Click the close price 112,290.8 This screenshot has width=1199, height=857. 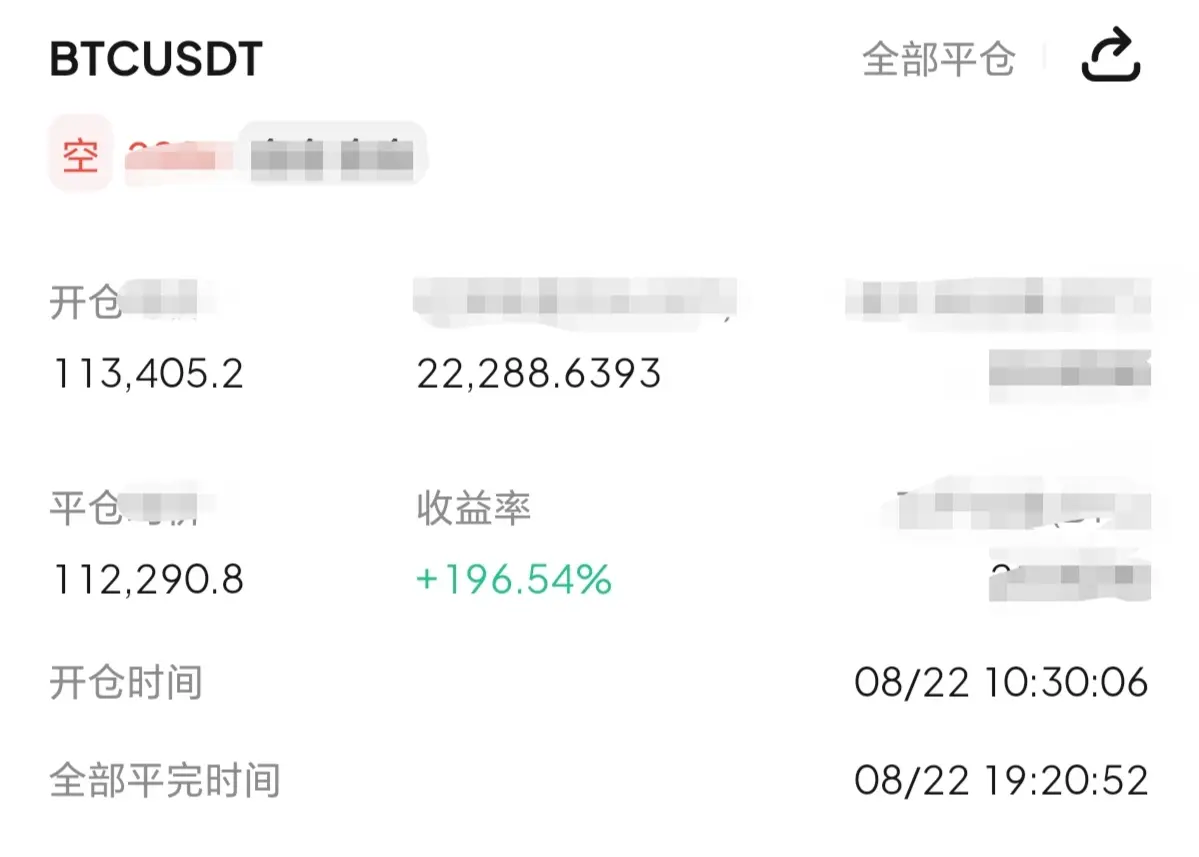(x=148, y=579)
